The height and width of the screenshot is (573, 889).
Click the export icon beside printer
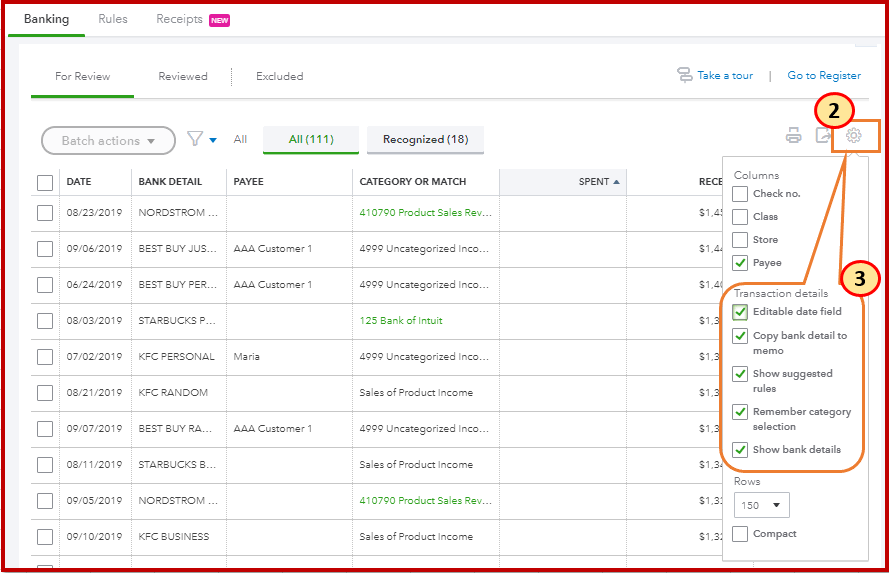click(823, 135)
